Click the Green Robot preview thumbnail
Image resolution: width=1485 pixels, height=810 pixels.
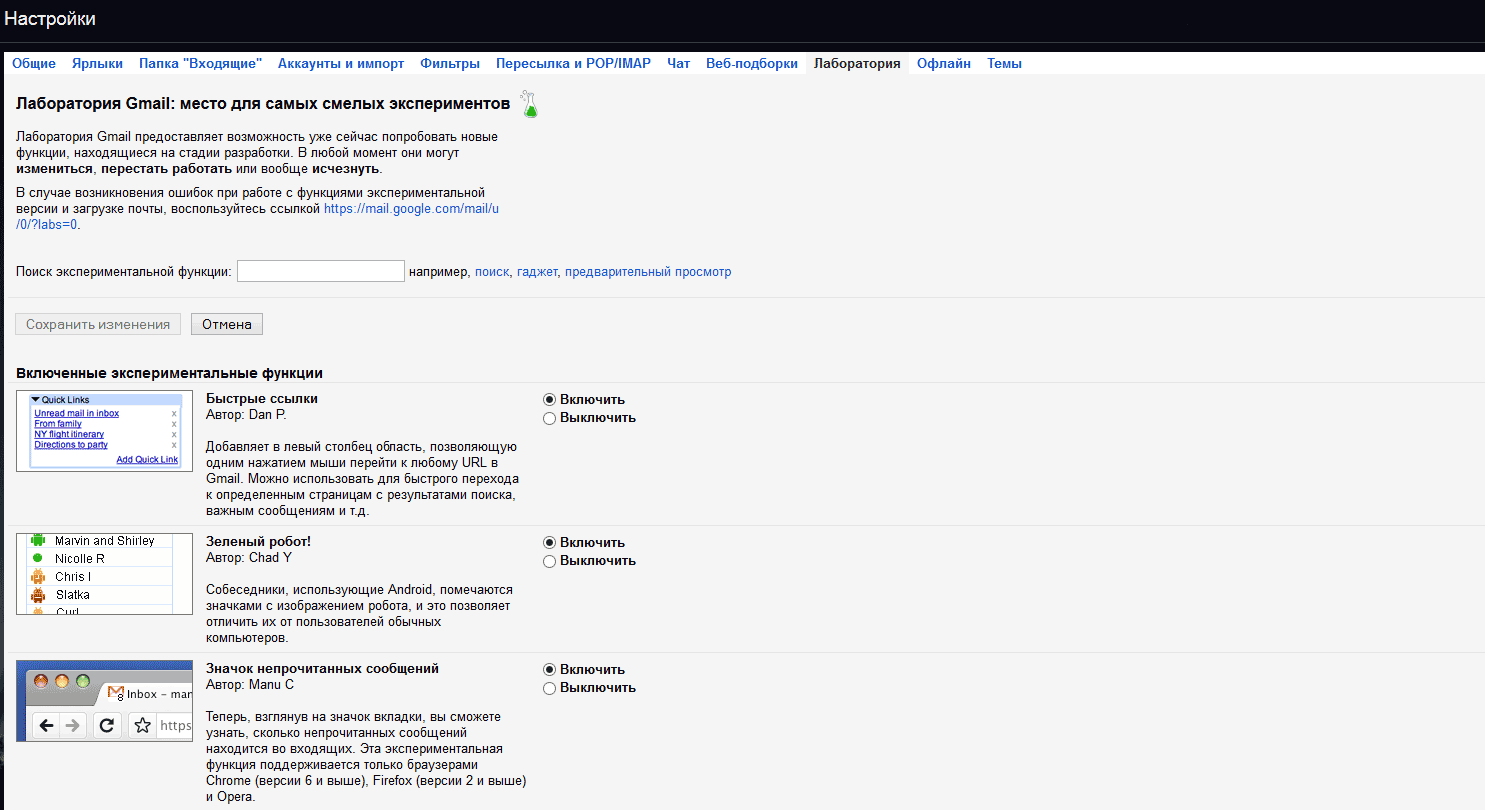[105, 574]
